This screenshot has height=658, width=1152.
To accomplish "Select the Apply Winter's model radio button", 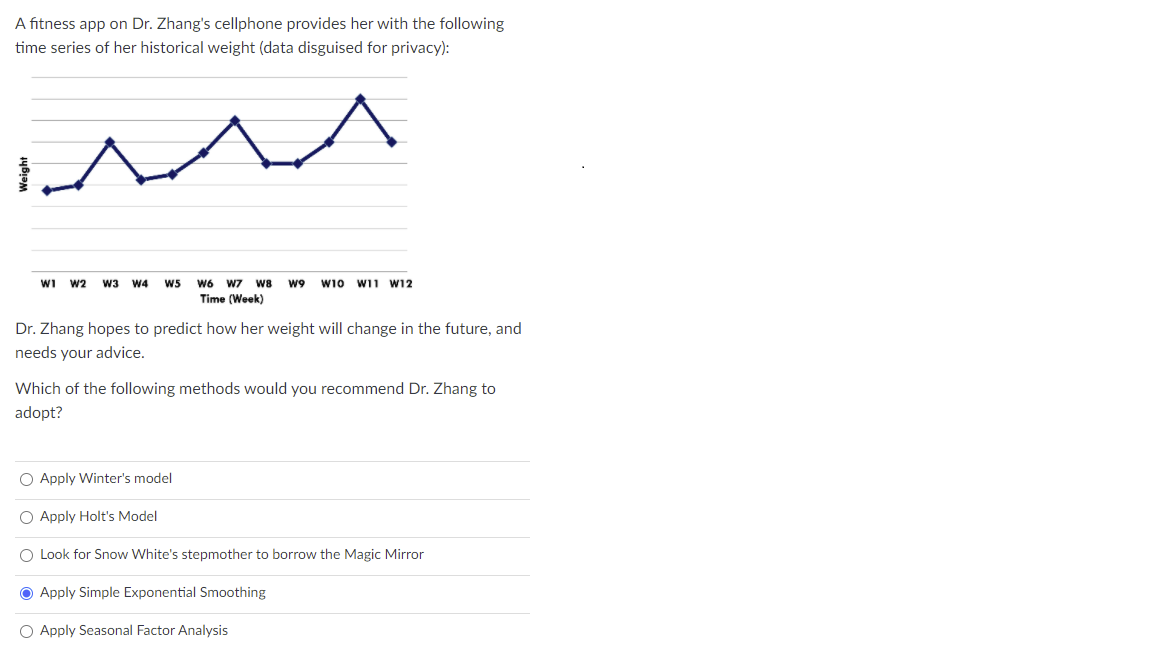I will (x=26, y=480).
